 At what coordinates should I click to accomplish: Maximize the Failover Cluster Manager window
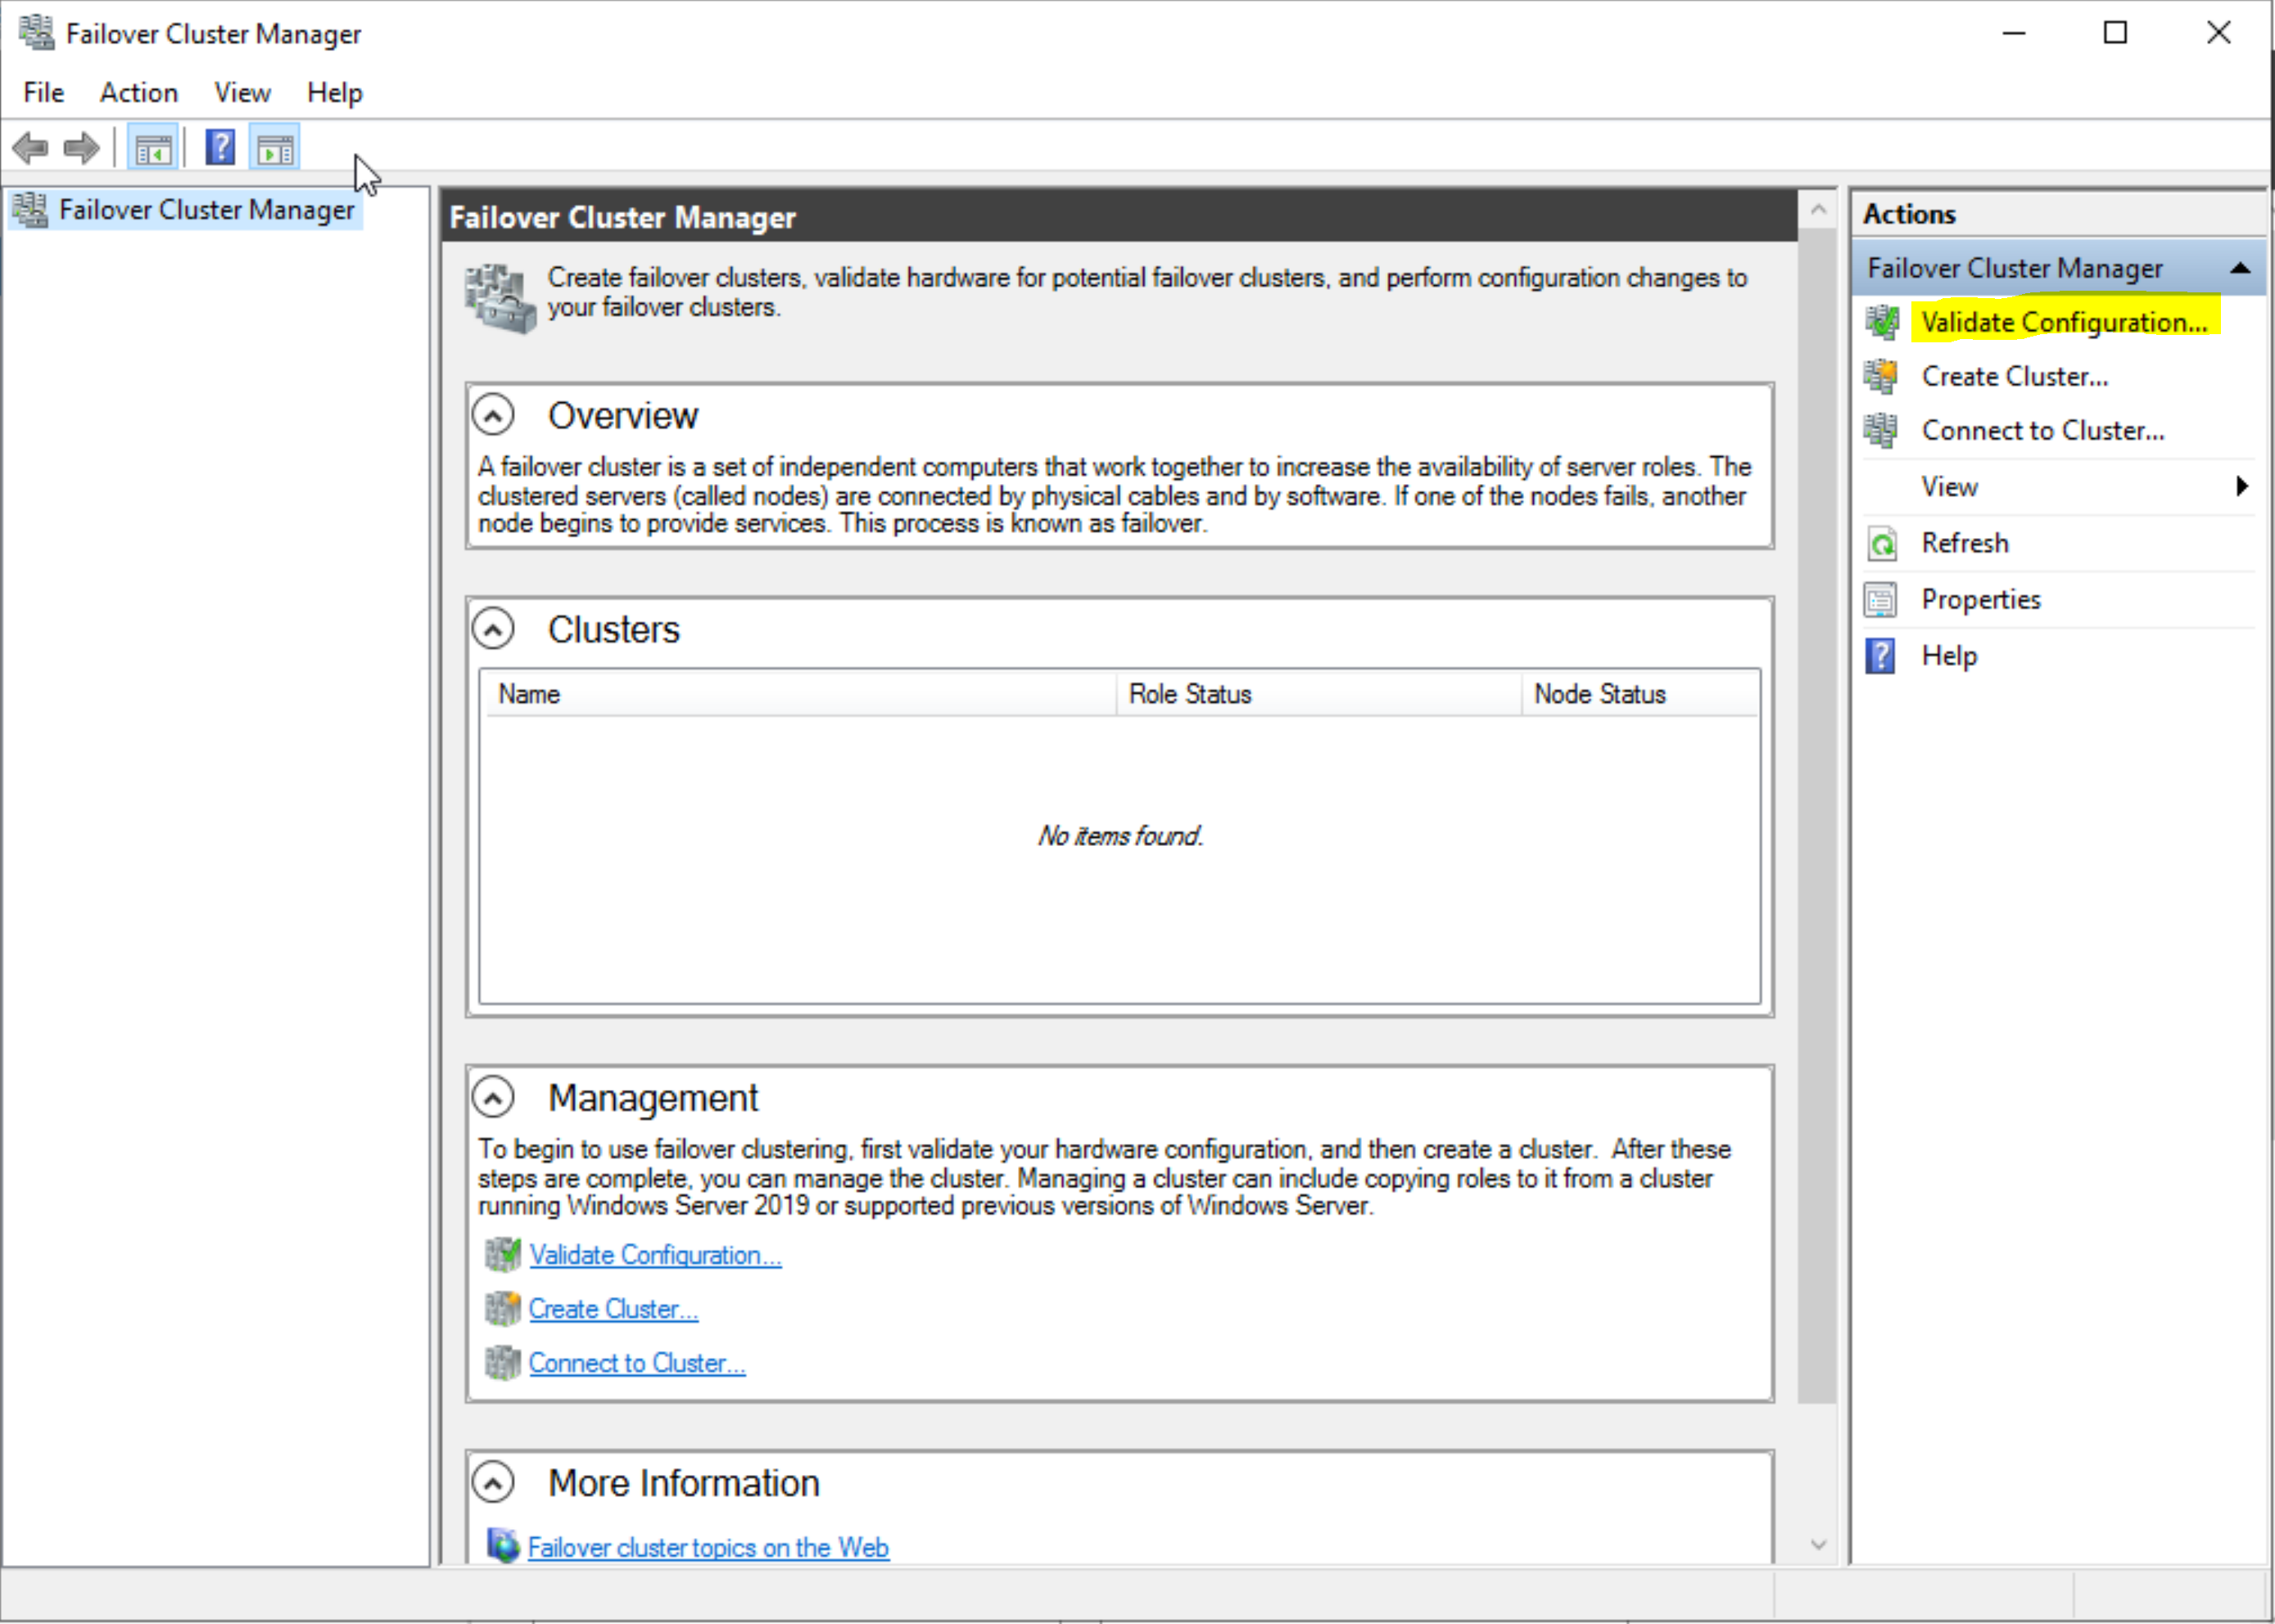point(2115,33)
